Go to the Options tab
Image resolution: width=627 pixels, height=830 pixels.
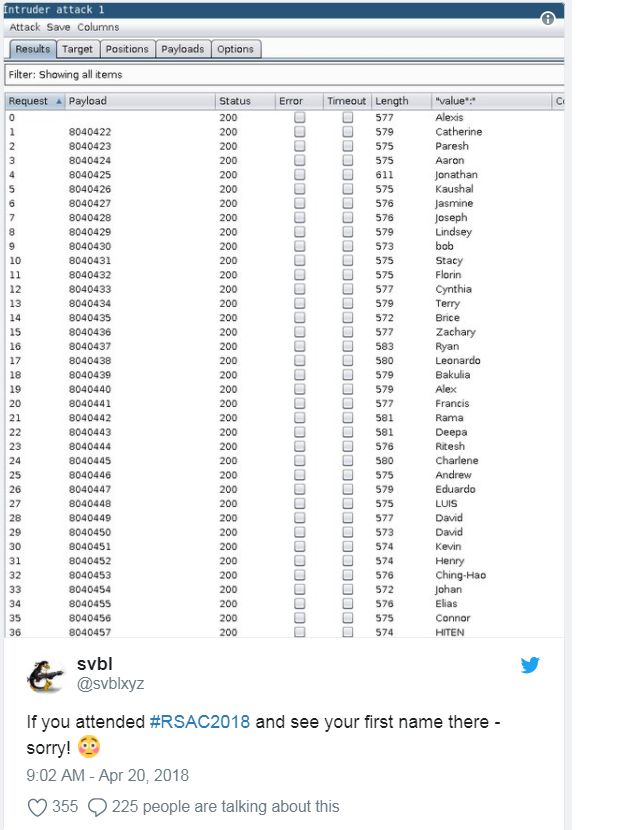pos(235,49)
